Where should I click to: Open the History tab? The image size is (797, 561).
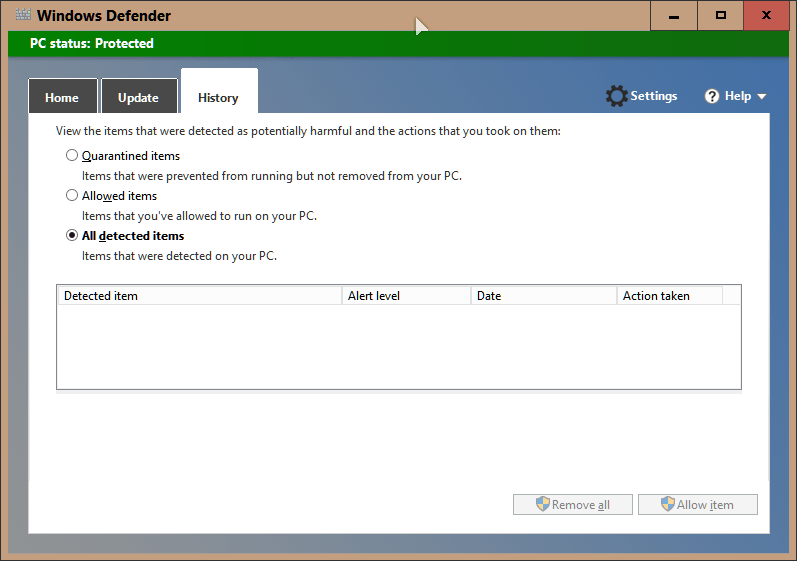point(219,92)
